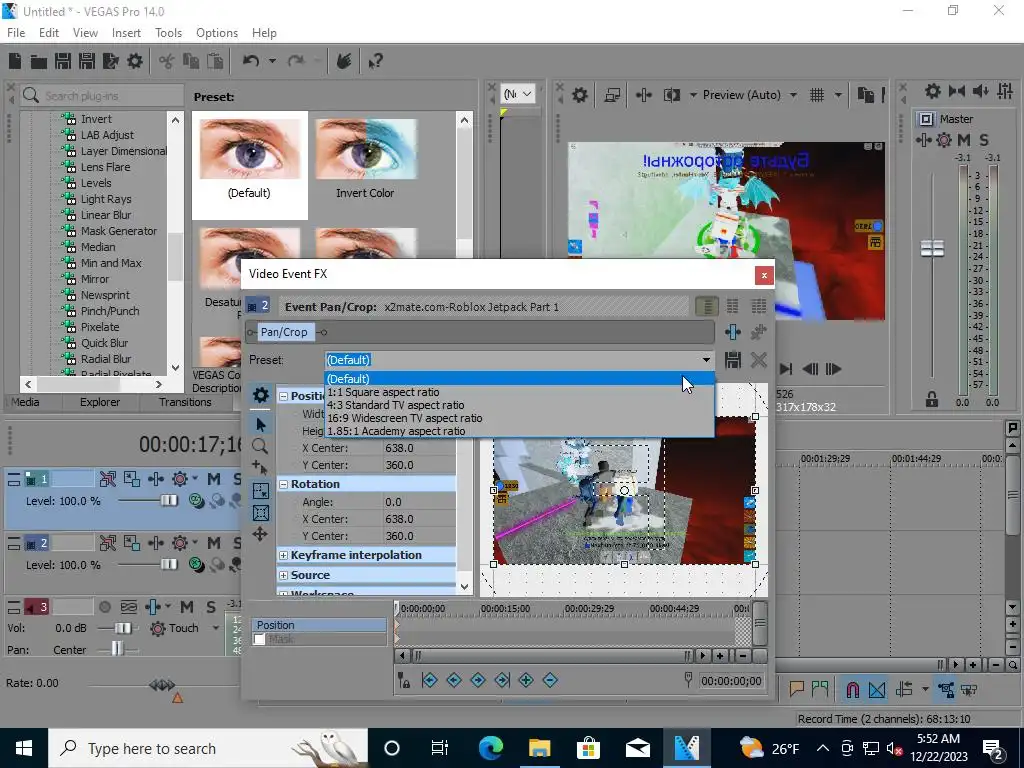Select the Normal Edit arrow tool in Pan/Crop
The height and width of the screenshot is (768, 1024).
260,424
